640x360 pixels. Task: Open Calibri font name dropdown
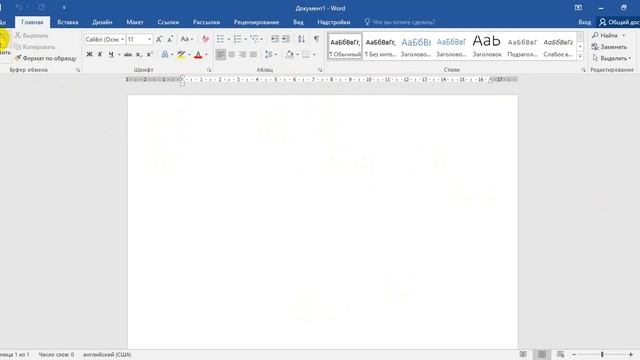point(122,39)
